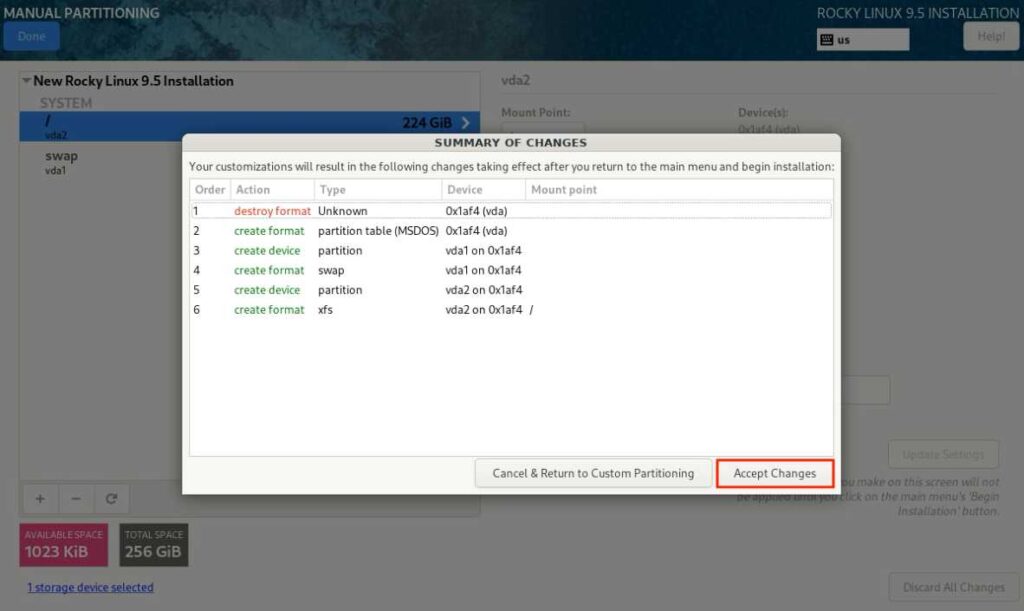Sort by Mount point column header
The image size is (1024, 611).
pyautogui.click(x=679, y=189)
